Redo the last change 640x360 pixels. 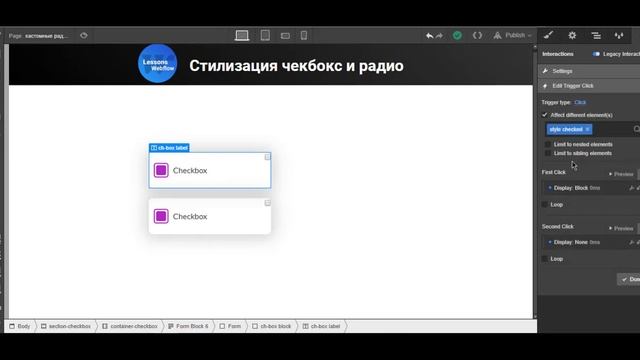tap(440, 36)
